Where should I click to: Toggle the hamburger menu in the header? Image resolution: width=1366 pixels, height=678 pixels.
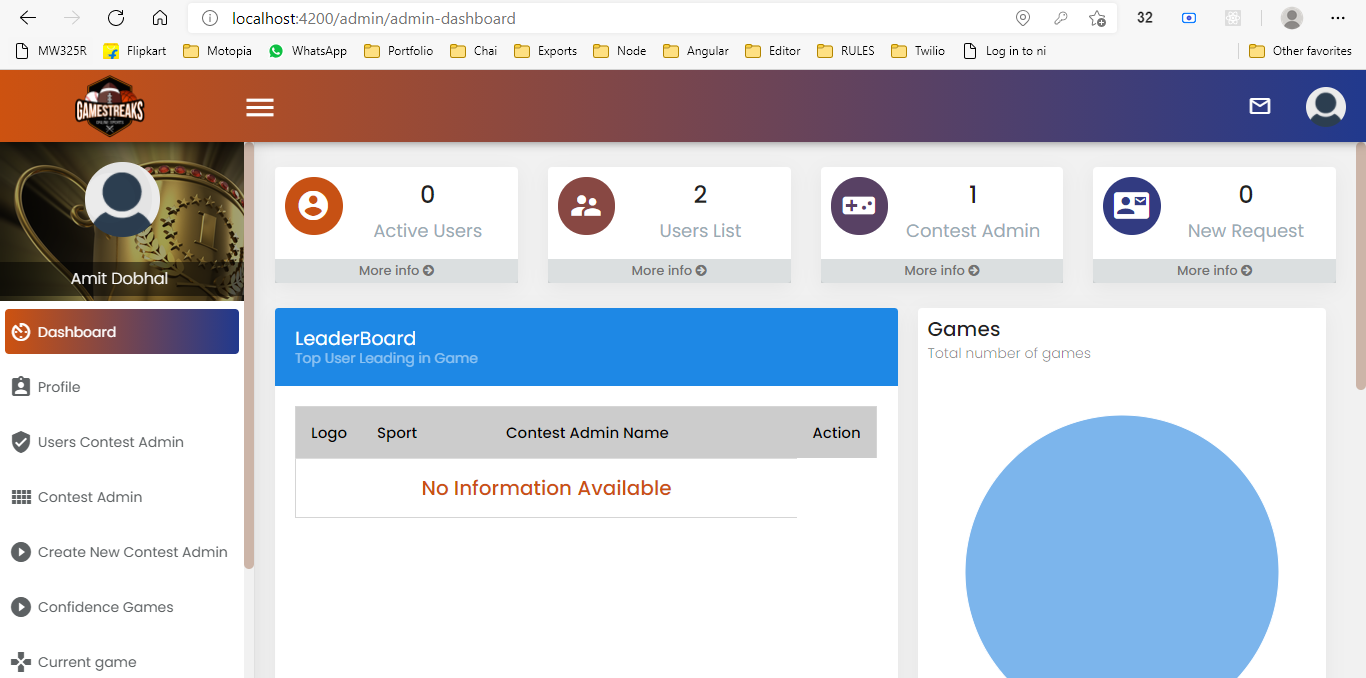pyautogui.click(x=260, y=107)
